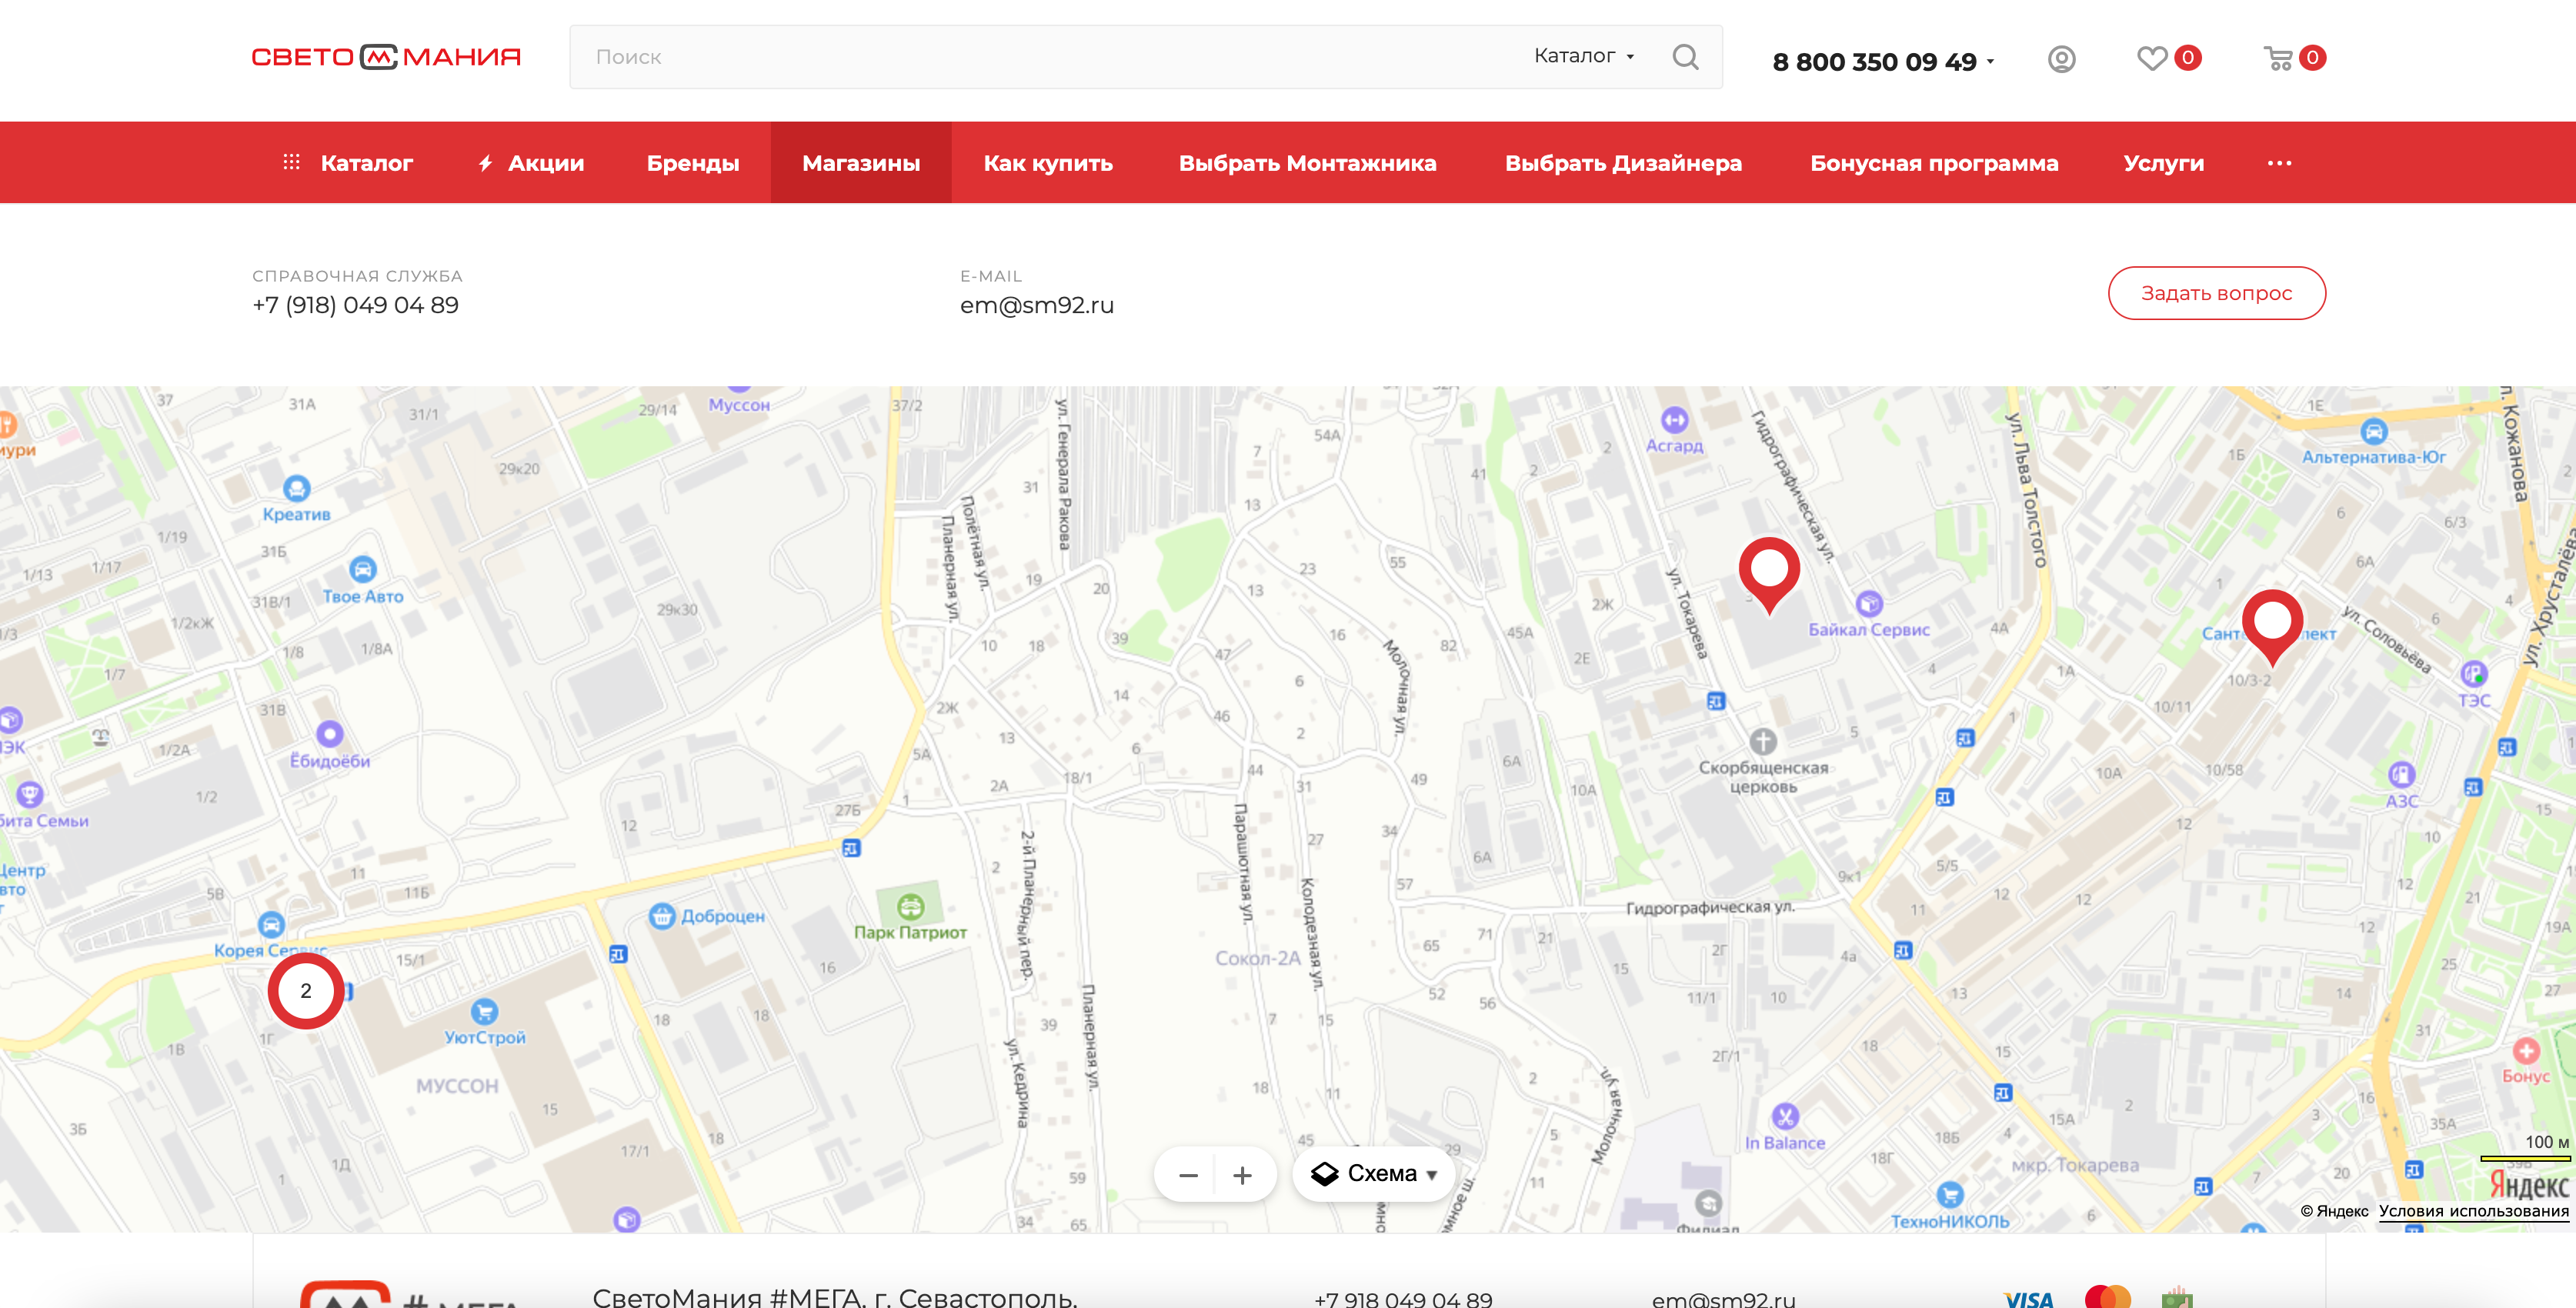2576x1308 pixels.
Task: Click the Байкал Сервис map icon
Action: pos(1869,603)
